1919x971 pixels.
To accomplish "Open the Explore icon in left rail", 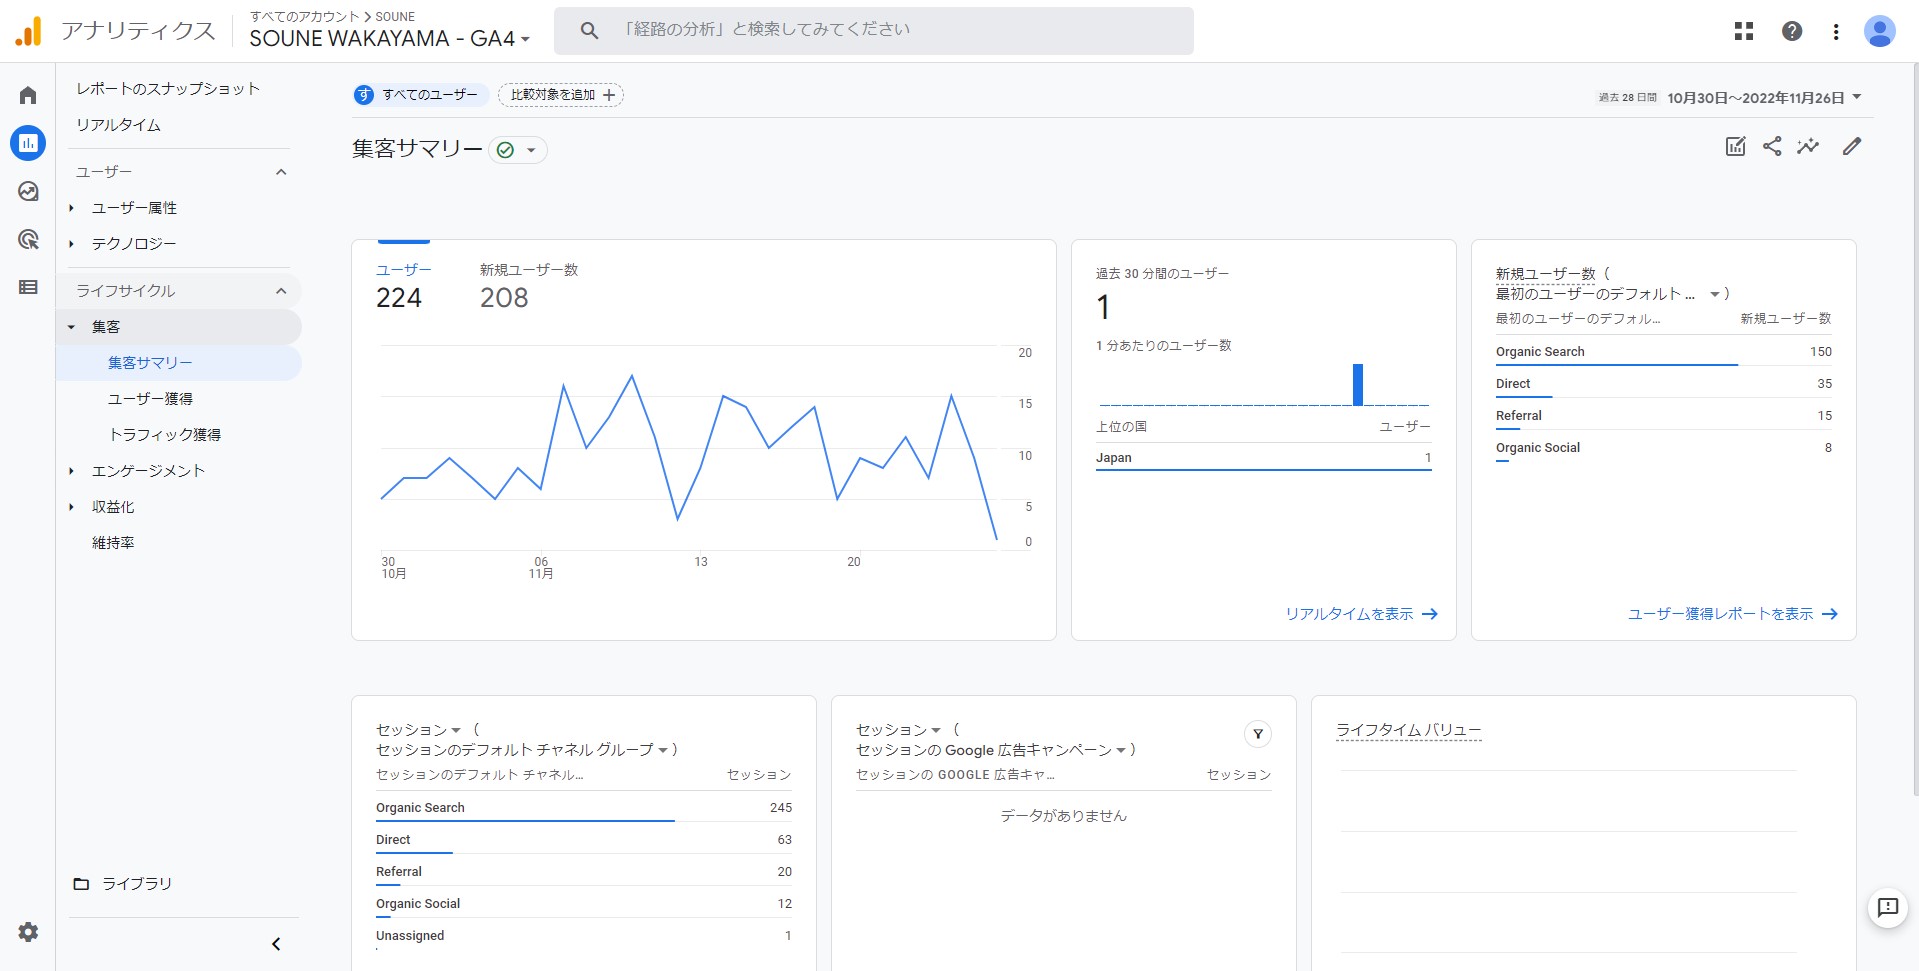I will [28, 191].
